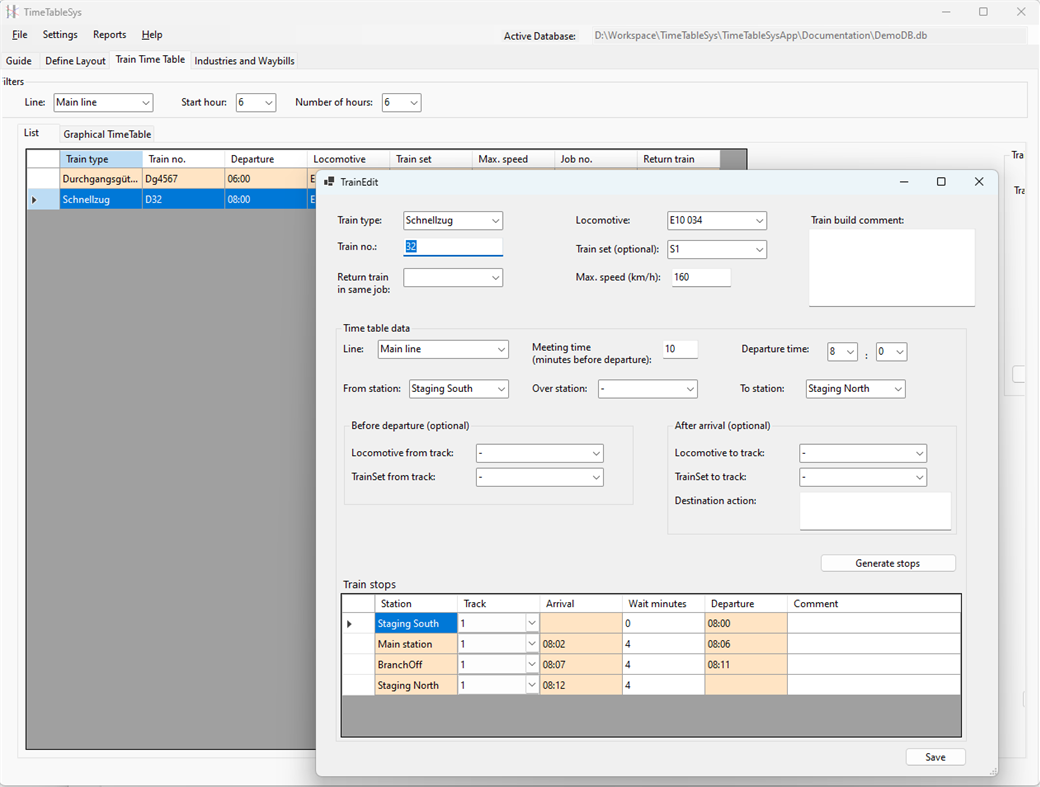Viewport: 1040px width, 787px height.
Task: Click the TimeTableSys title bar icon
Action: 10,11
